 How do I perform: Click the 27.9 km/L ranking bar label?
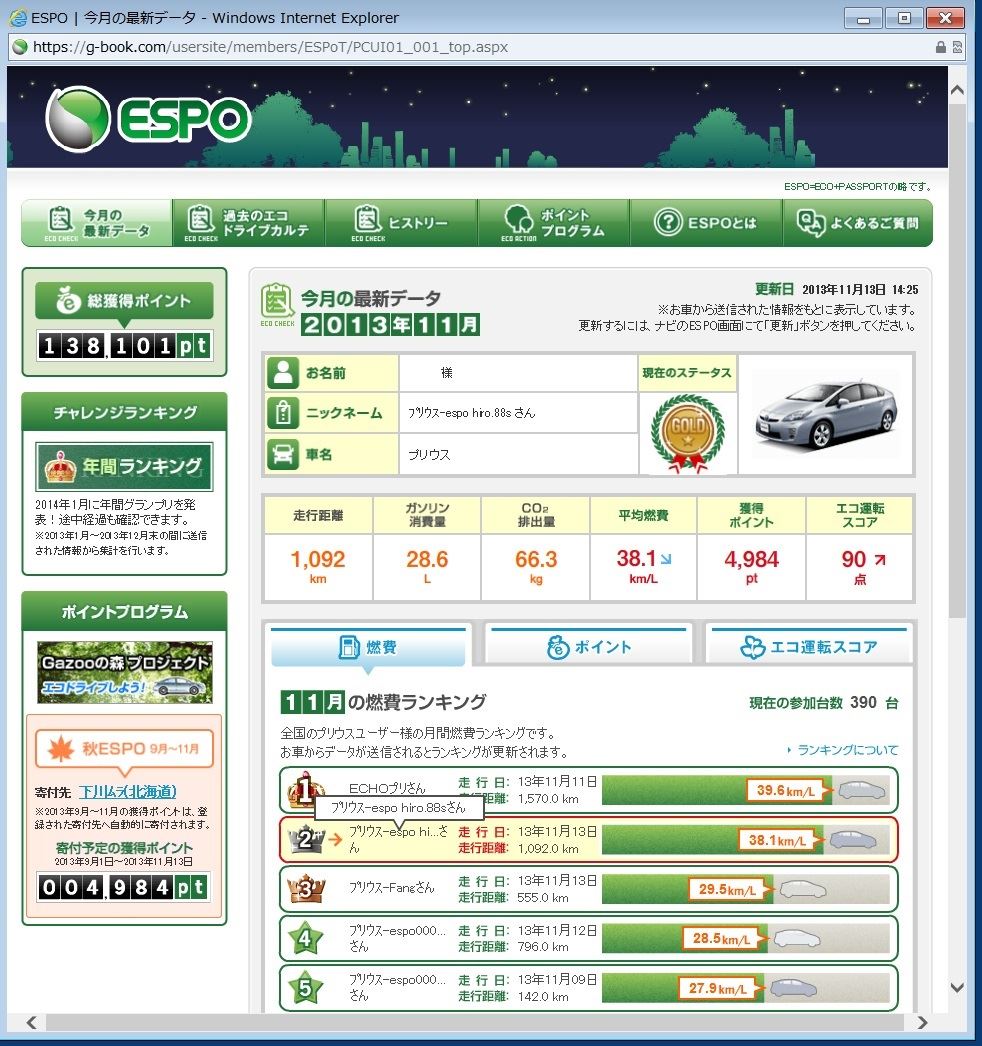718,988
